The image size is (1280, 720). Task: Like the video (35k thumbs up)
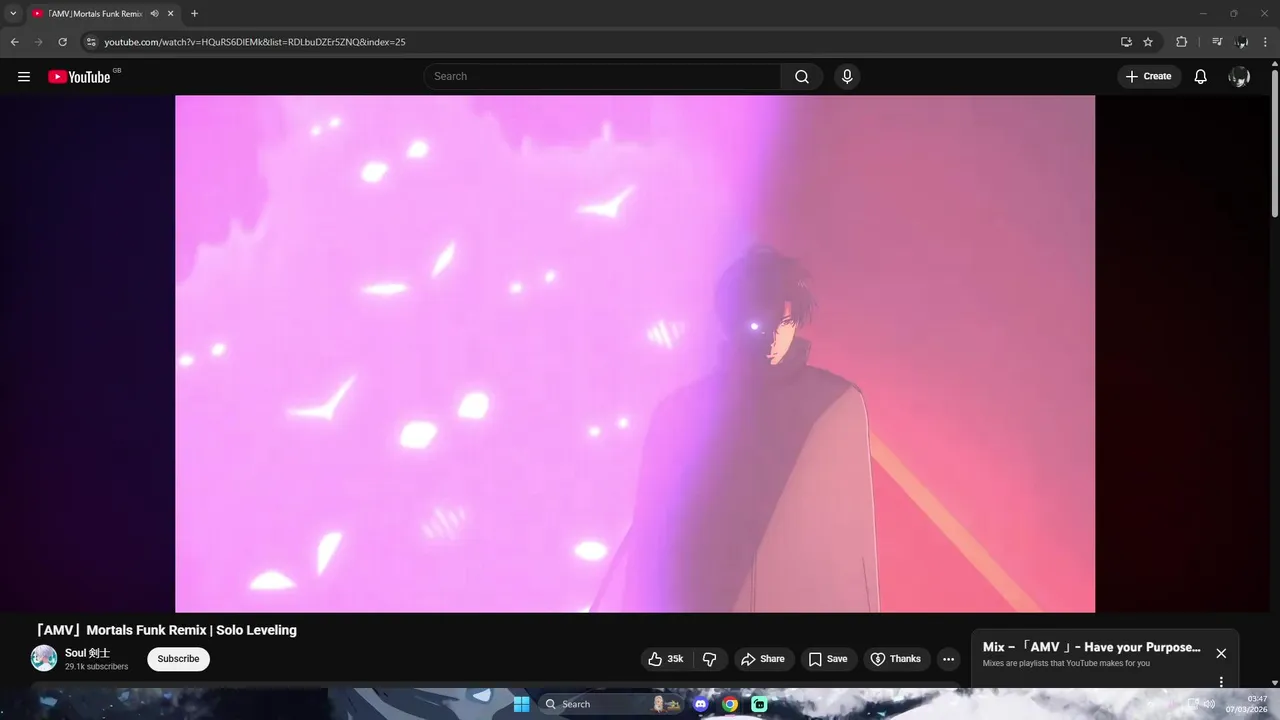coord(666,659)
